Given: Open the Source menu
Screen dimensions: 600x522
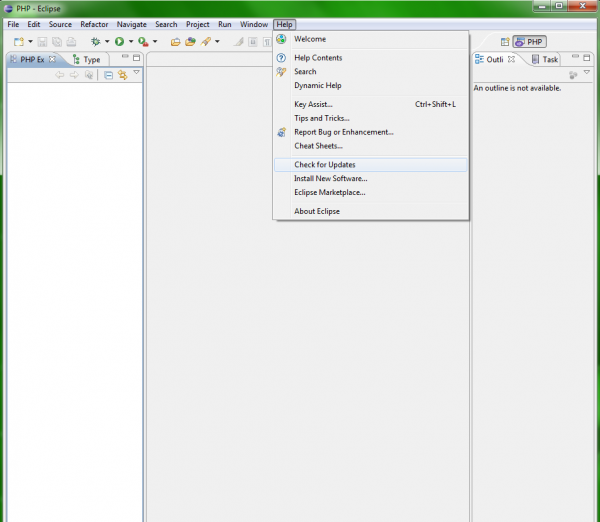Looking at the screenshot, I should 60,24.
